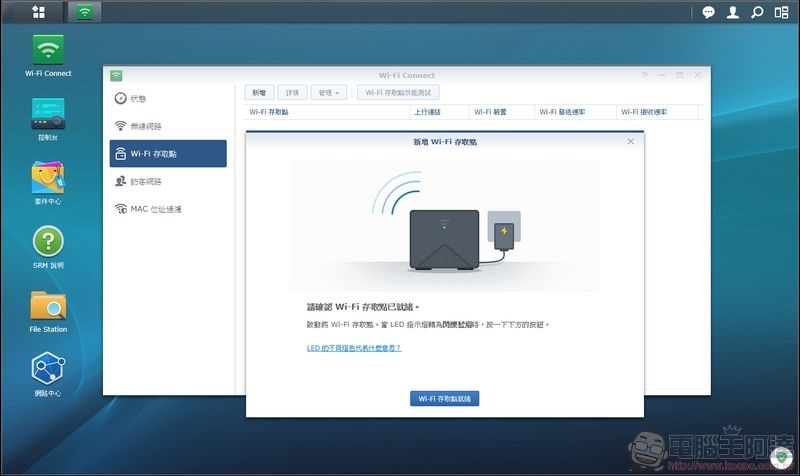Launch Wi-Fi Connect desktop icon
This screenshot has height=476, width=800.
[48, 56]
